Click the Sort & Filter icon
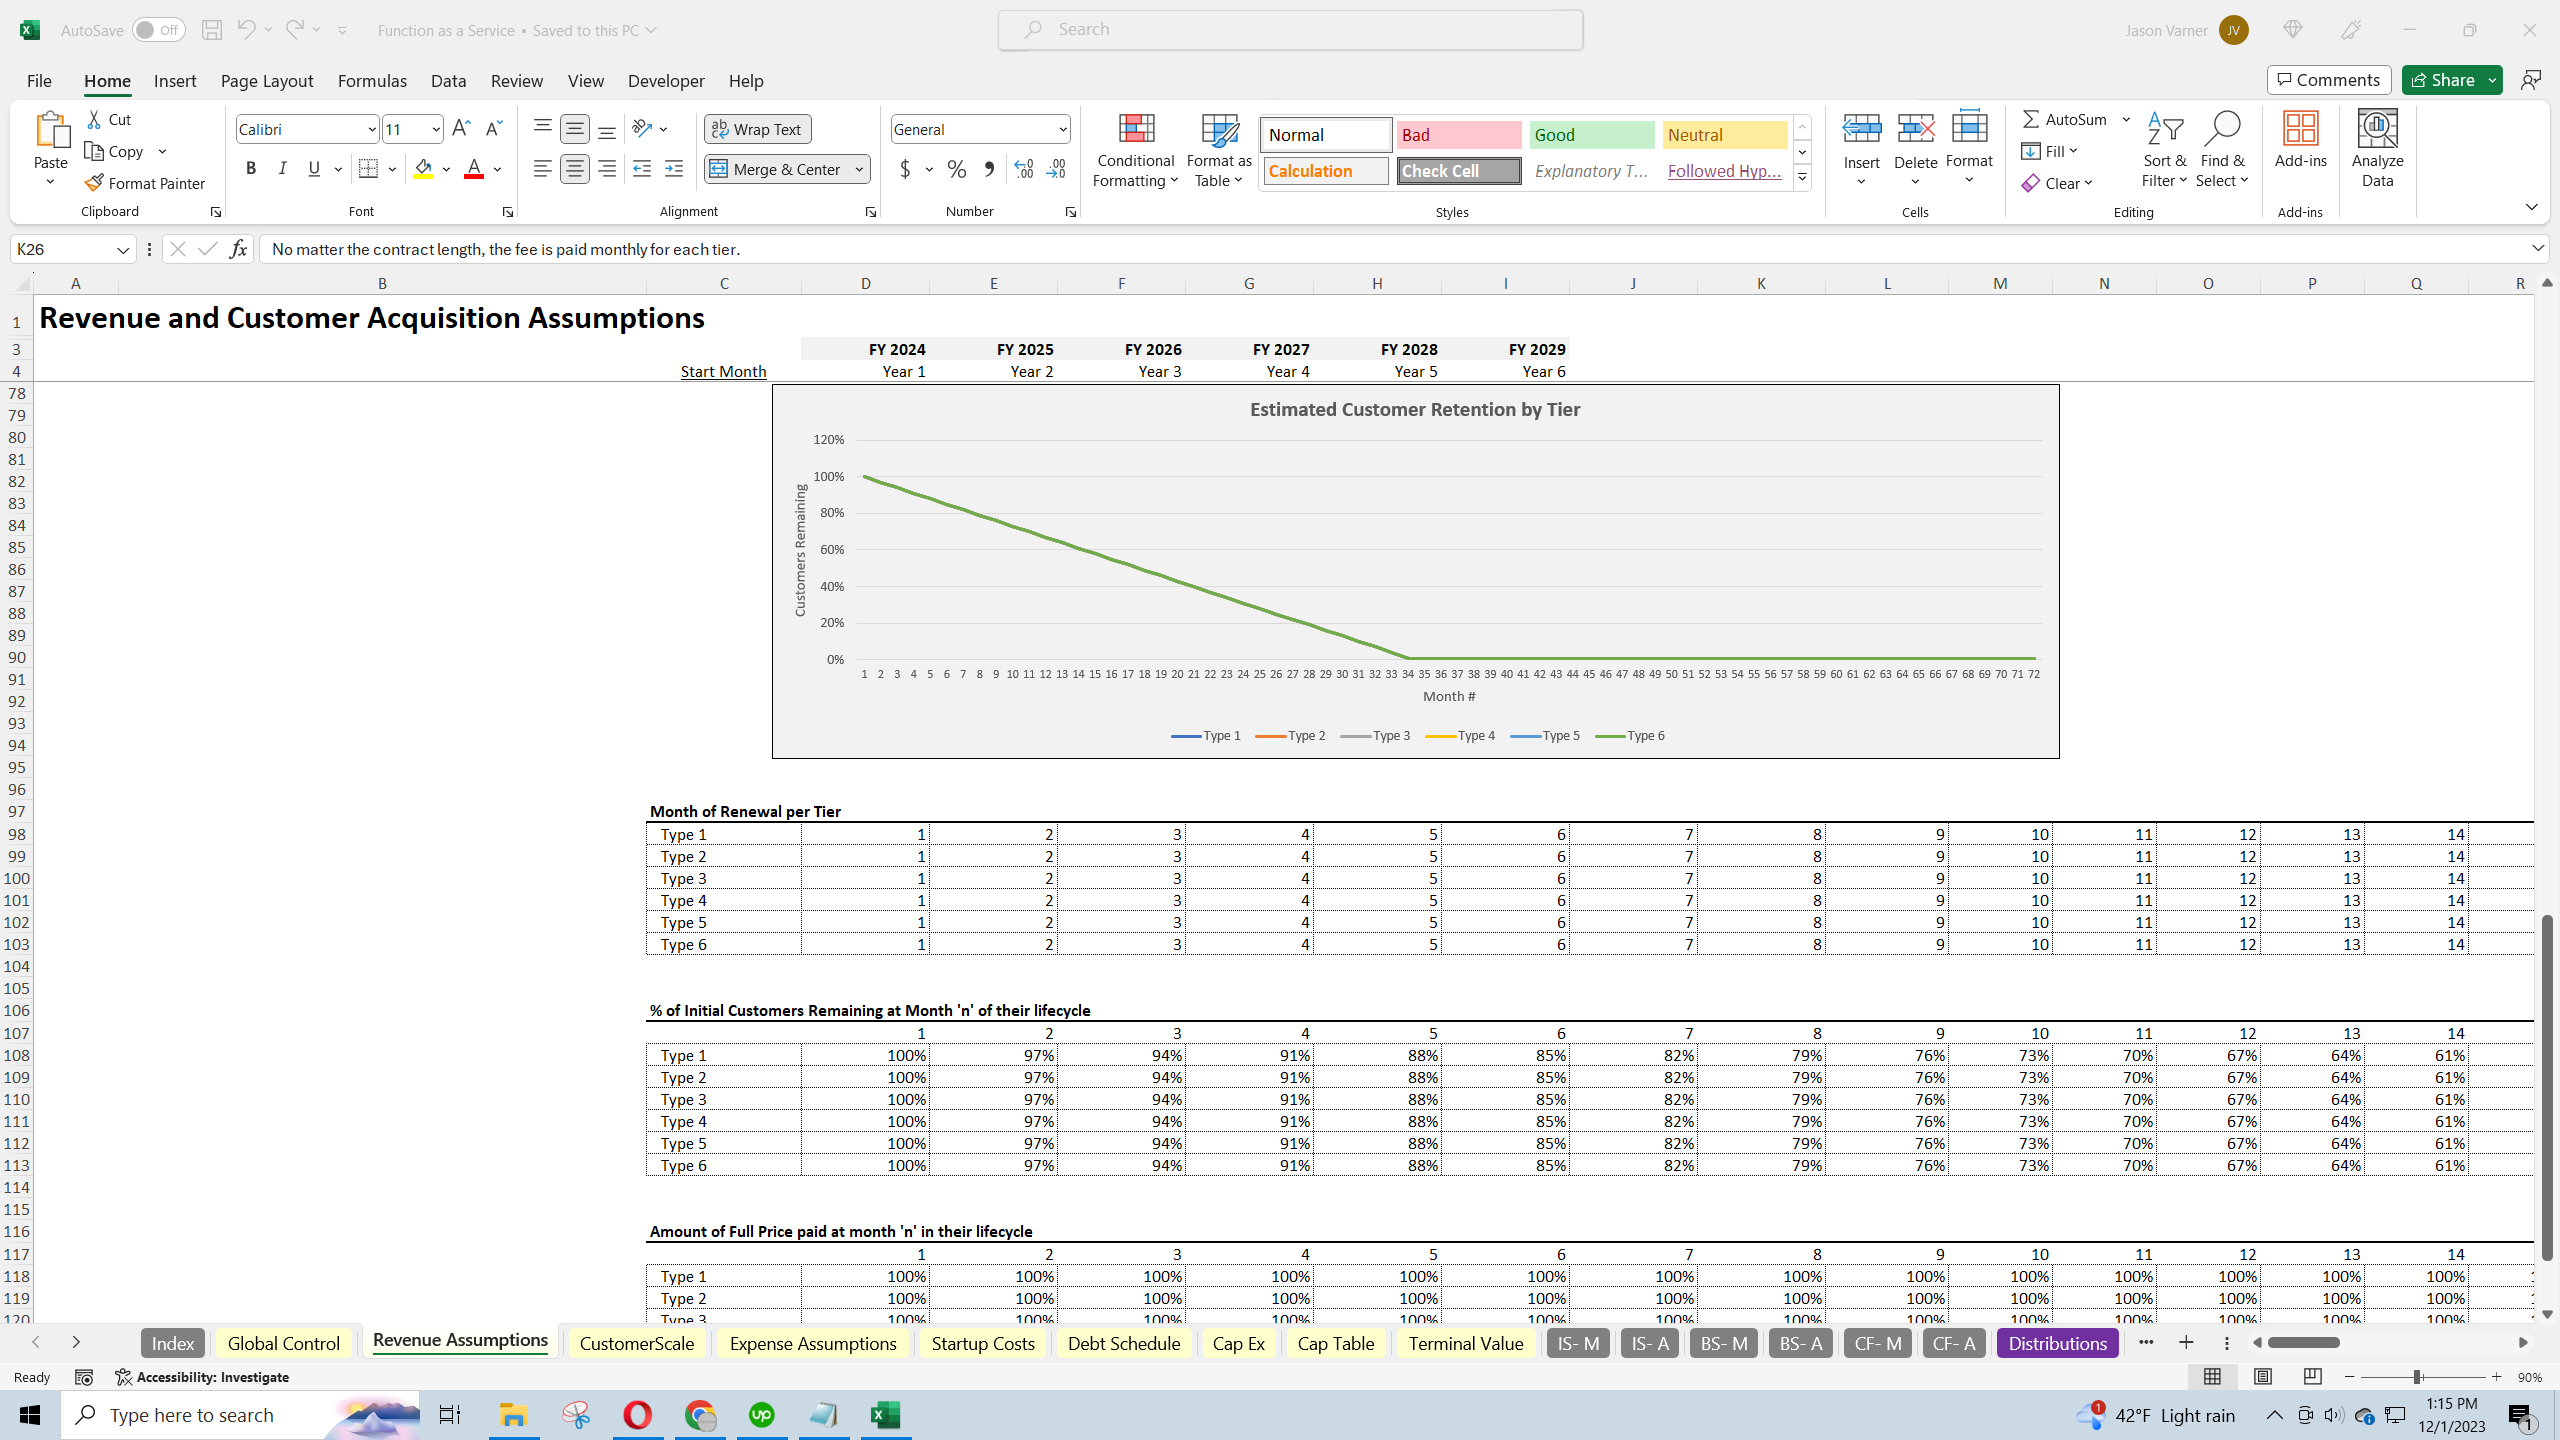The image size is (2560, 1440). tap(2165, 130)
